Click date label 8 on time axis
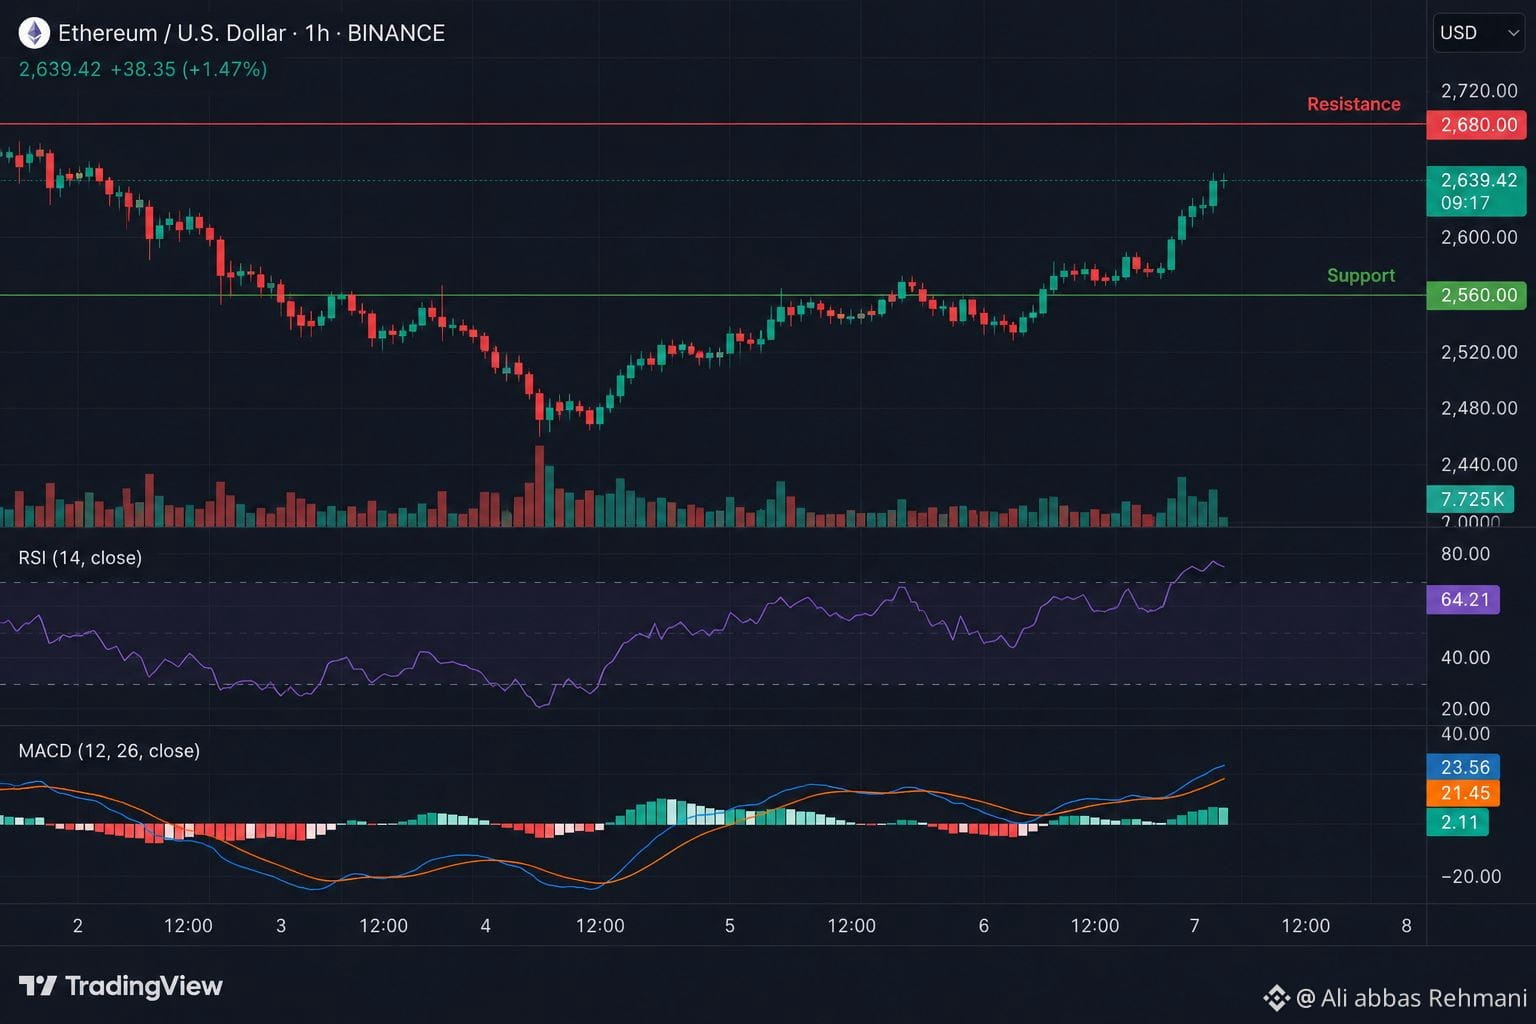Viewport: 1536px width, 1024px height. [1406, 926]
